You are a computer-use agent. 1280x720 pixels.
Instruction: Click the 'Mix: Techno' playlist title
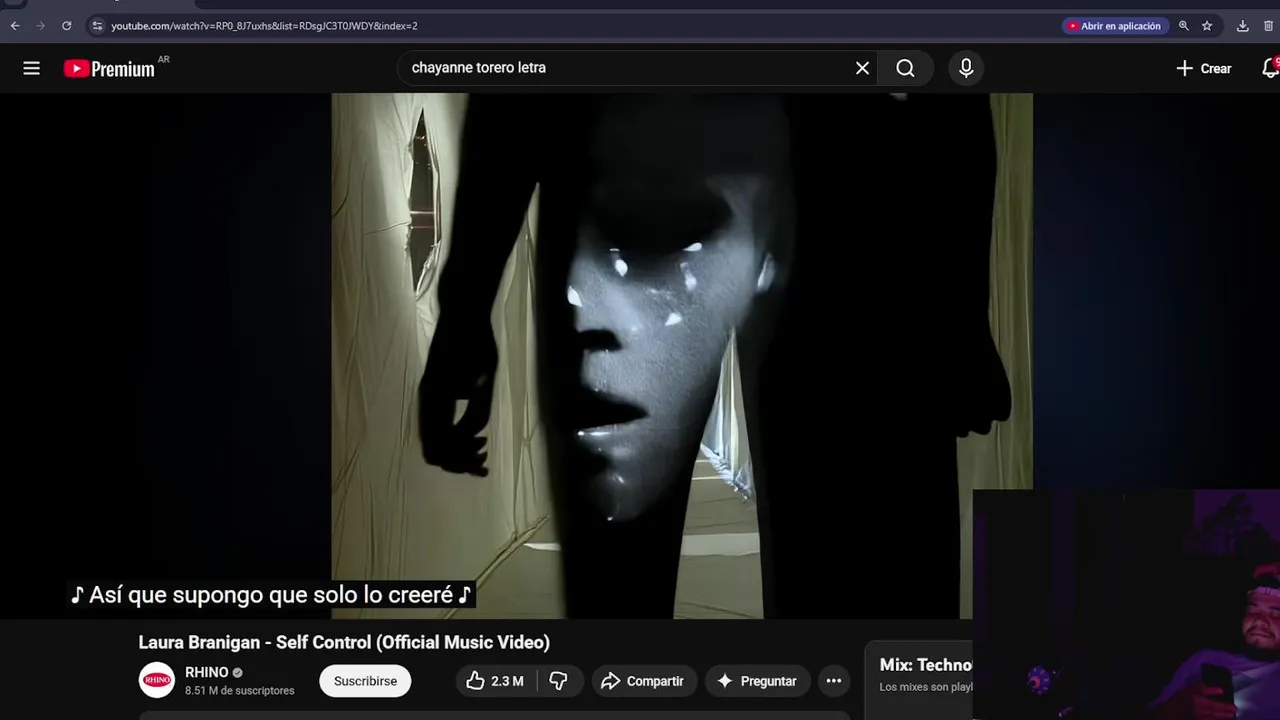tap(926, 665)
